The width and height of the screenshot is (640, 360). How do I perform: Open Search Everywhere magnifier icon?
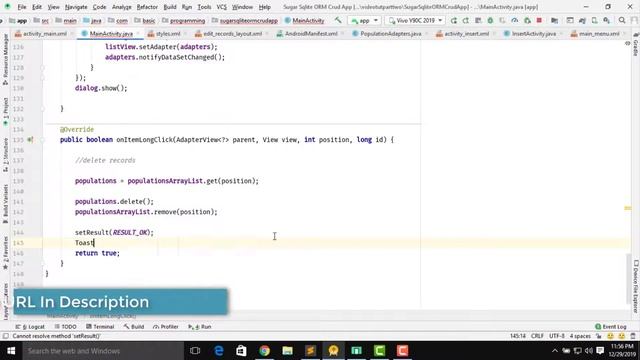coord(622,20)
